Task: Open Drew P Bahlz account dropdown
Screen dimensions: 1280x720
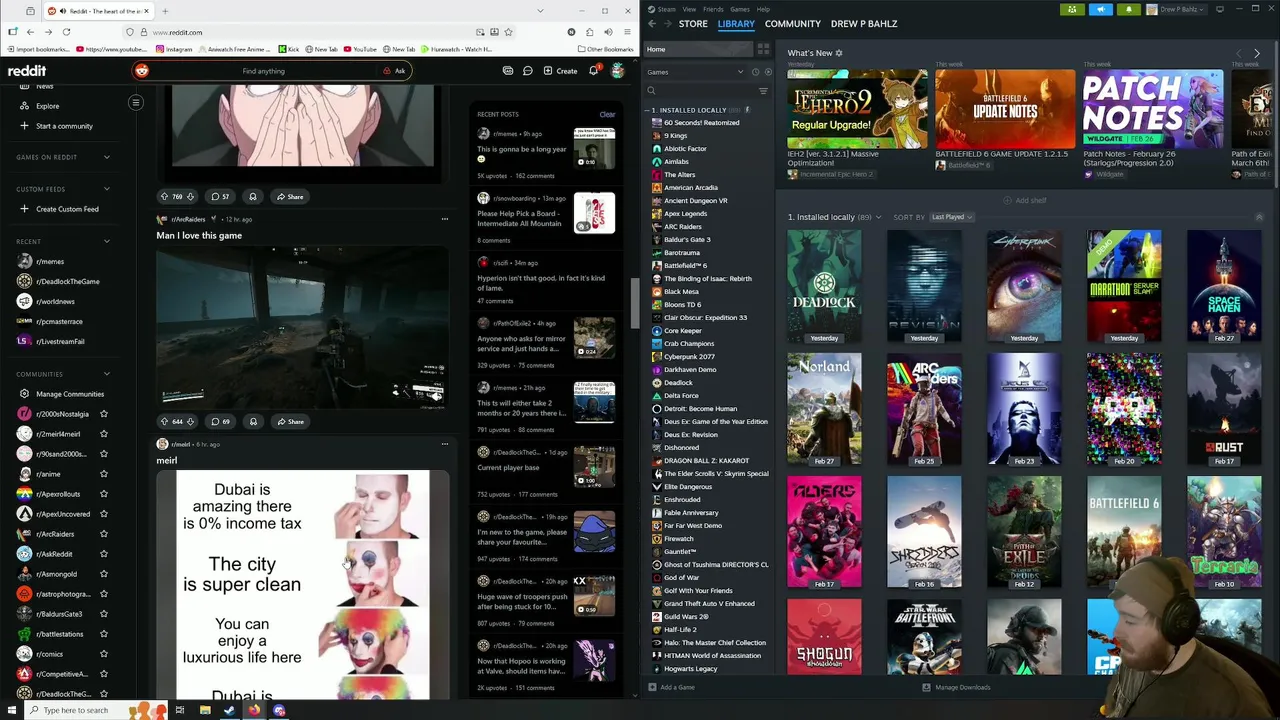Action: [x=1177, y=9]
